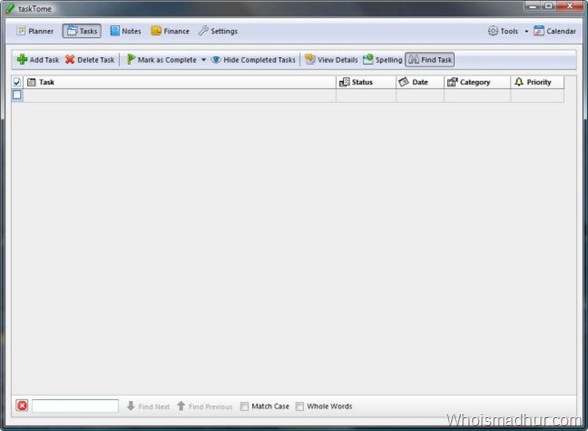Run the Spelling check tool
Screen dimensions: 588x431
[x=382, y=60]
